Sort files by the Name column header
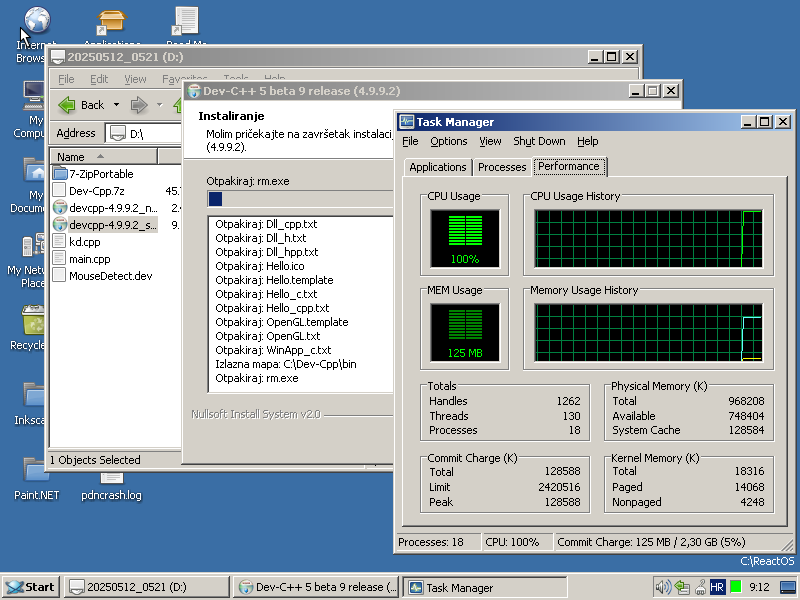The image size is (800, 600). (x=104, y=157)
